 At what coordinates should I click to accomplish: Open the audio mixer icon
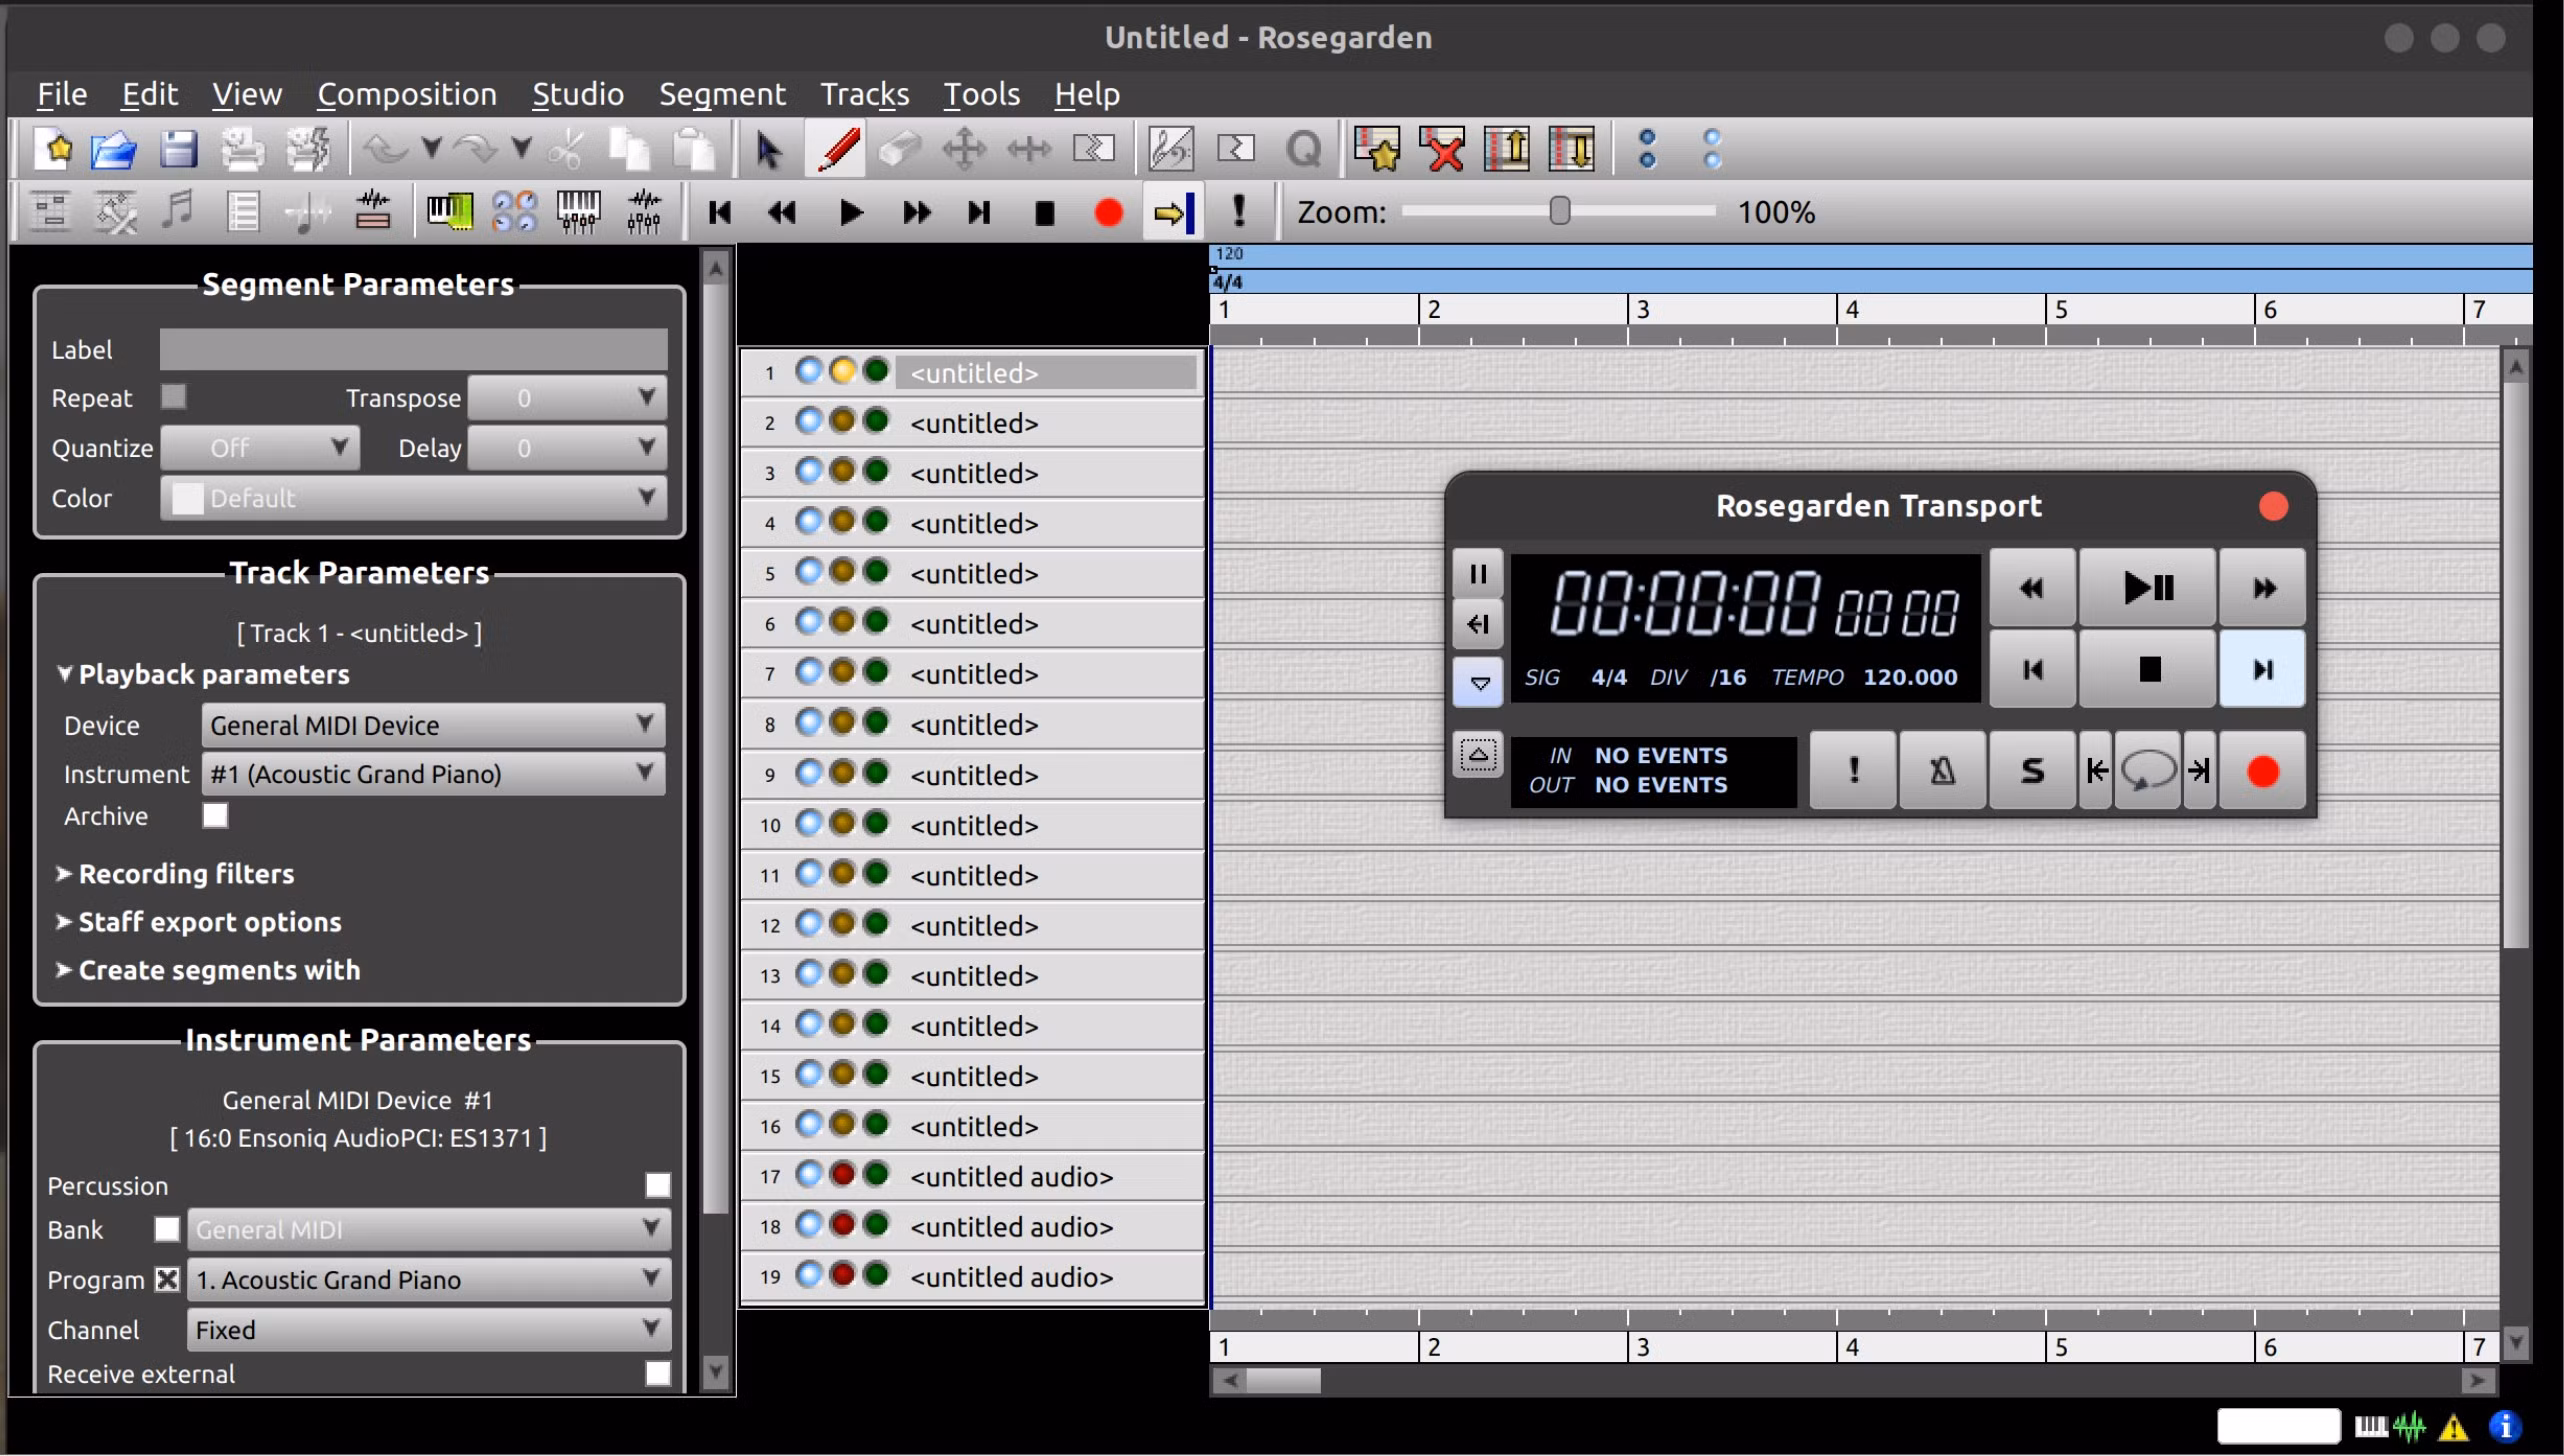644,211
